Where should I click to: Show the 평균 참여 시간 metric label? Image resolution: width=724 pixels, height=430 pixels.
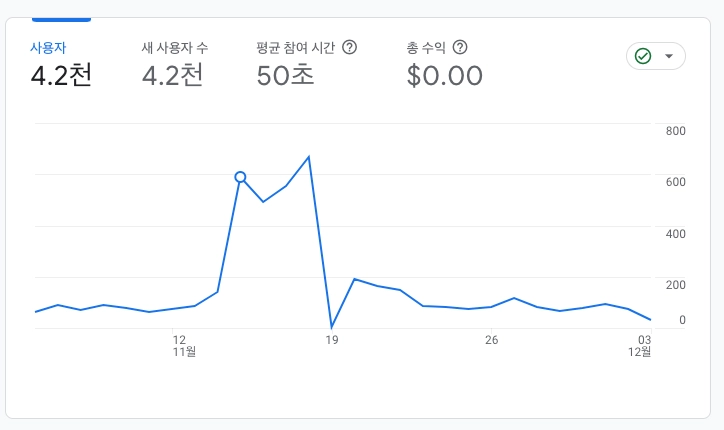click(x=295, y=48)
